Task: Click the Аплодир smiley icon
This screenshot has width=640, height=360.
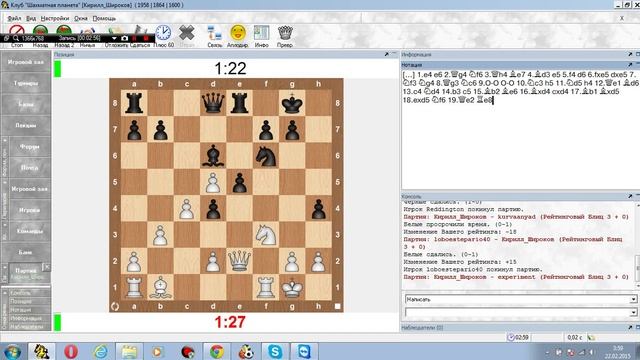Action: (238, 33)
